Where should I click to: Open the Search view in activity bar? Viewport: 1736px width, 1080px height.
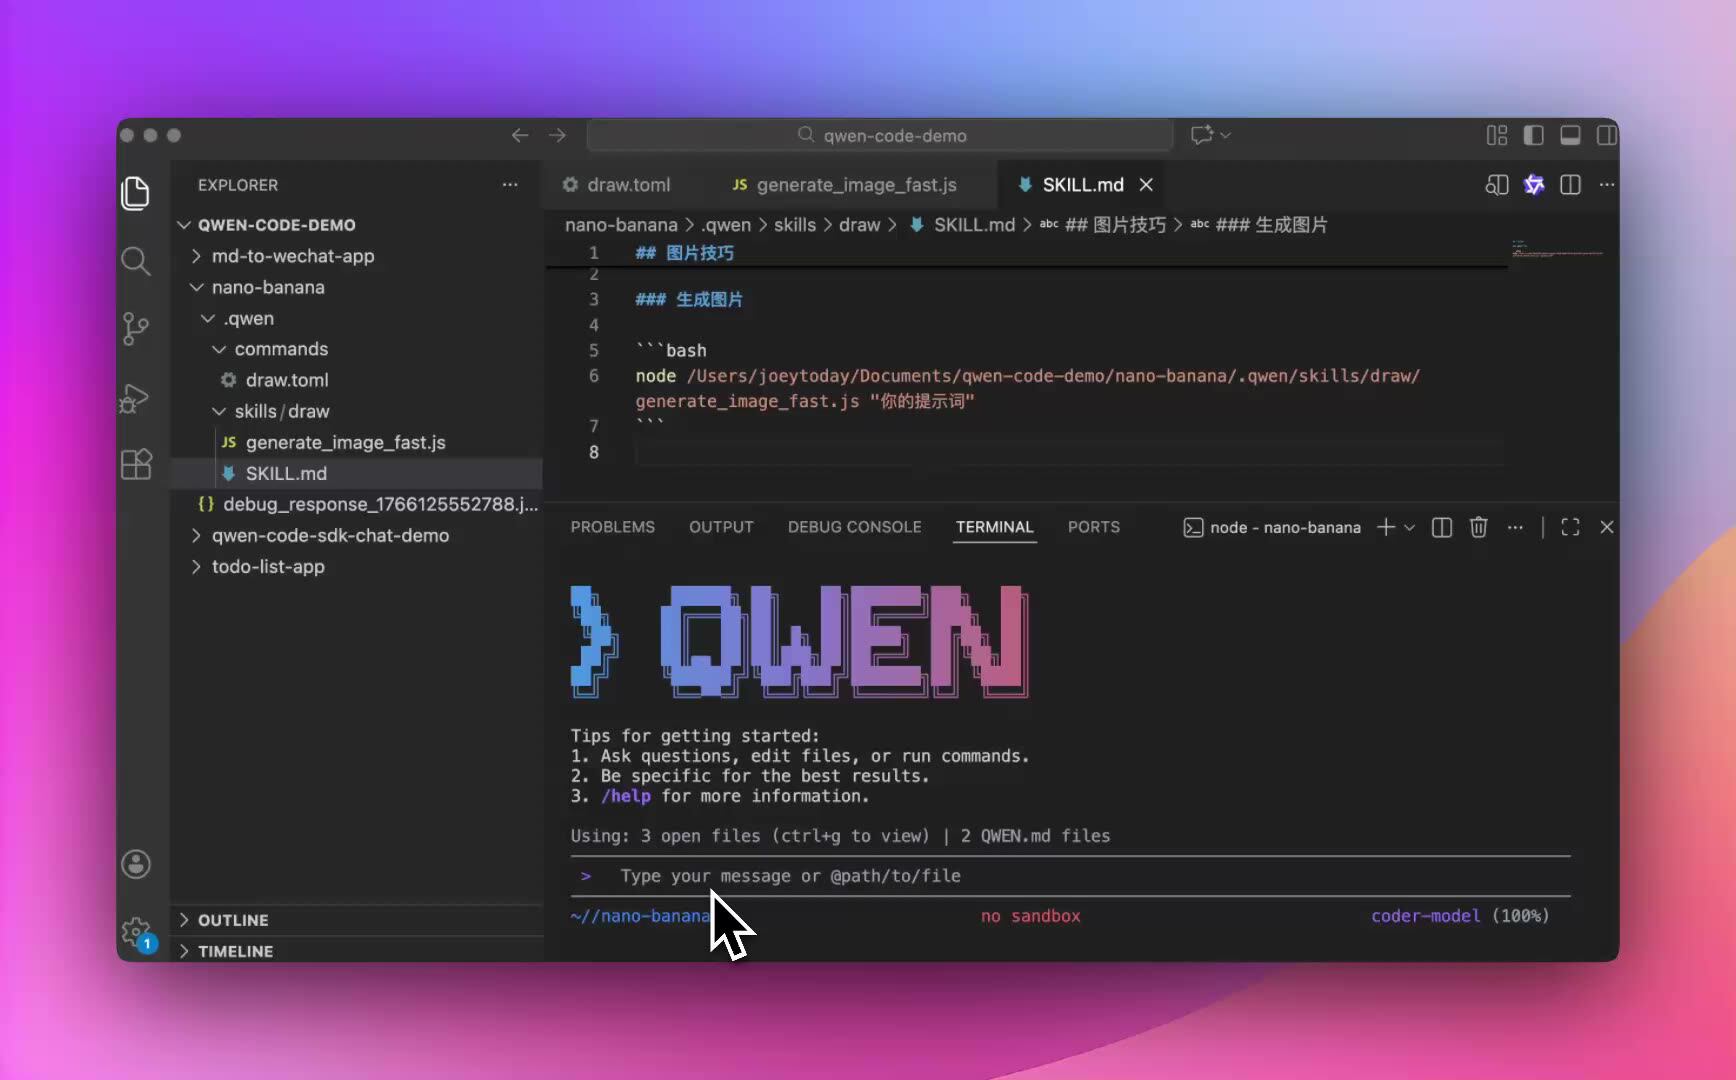pyautogui.click(x=136, y=261)
